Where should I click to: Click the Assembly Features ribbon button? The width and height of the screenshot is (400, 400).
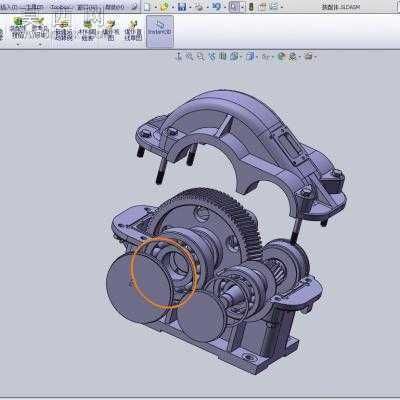click(18, 28)
